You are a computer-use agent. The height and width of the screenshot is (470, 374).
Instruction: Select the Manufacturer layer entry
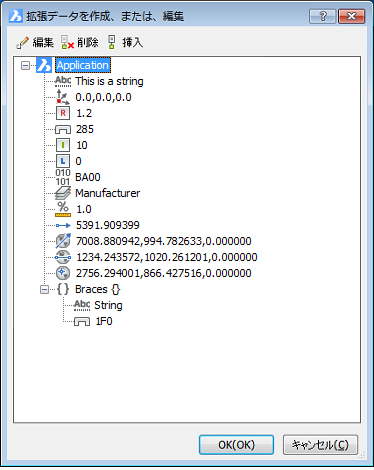(108, 193)
